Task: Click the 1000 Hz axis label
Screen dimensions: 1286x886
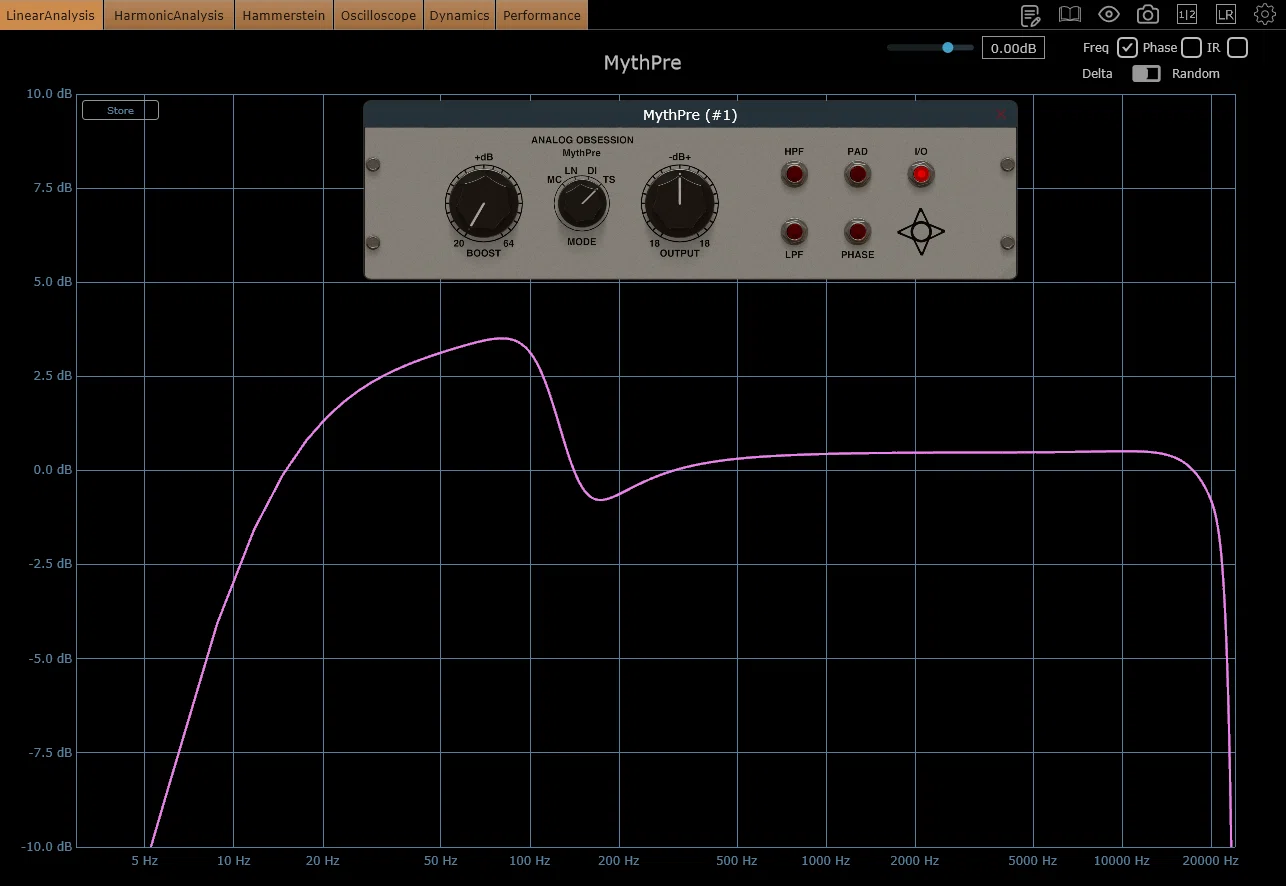Action: click(x=826, y=861)
